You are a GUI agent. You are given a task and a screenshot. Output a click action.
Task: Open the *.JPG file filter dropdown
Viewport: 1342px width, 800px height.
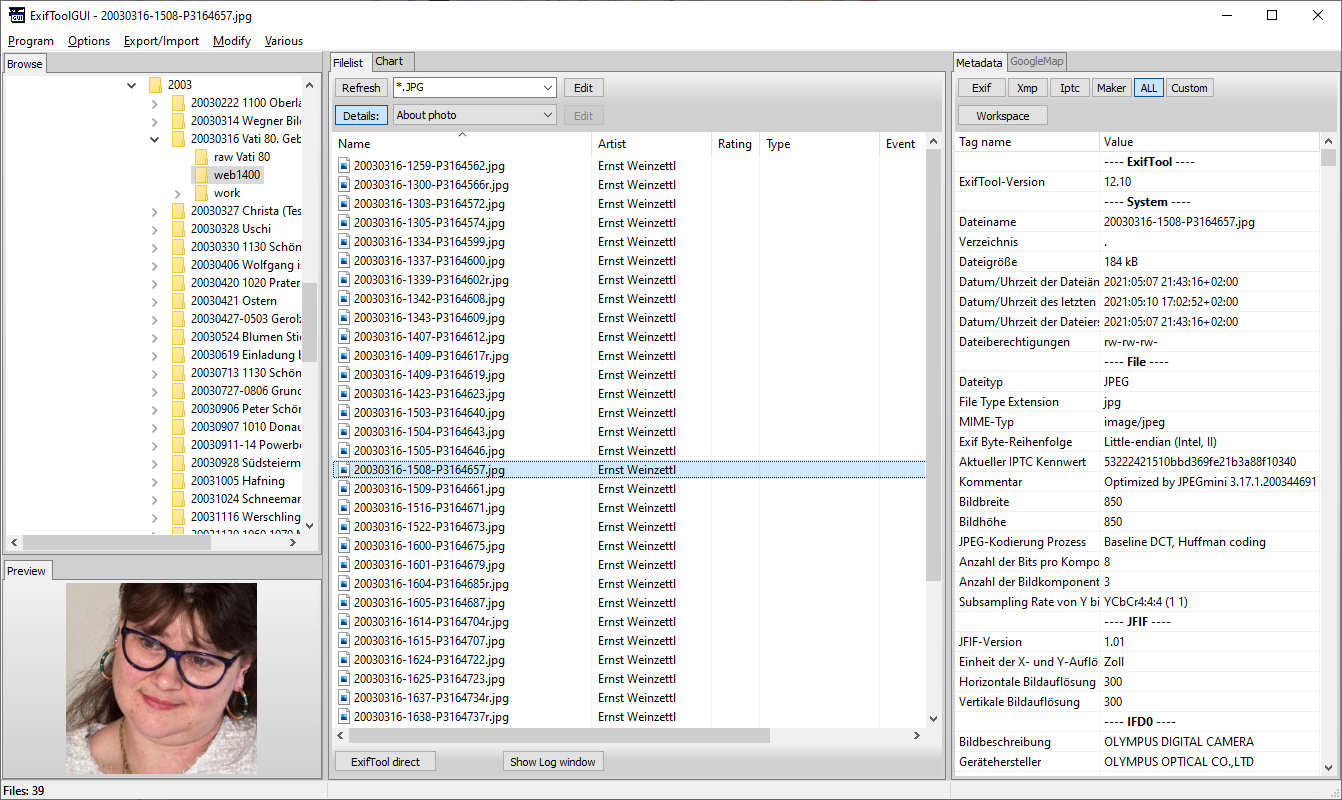coord(545,87)
